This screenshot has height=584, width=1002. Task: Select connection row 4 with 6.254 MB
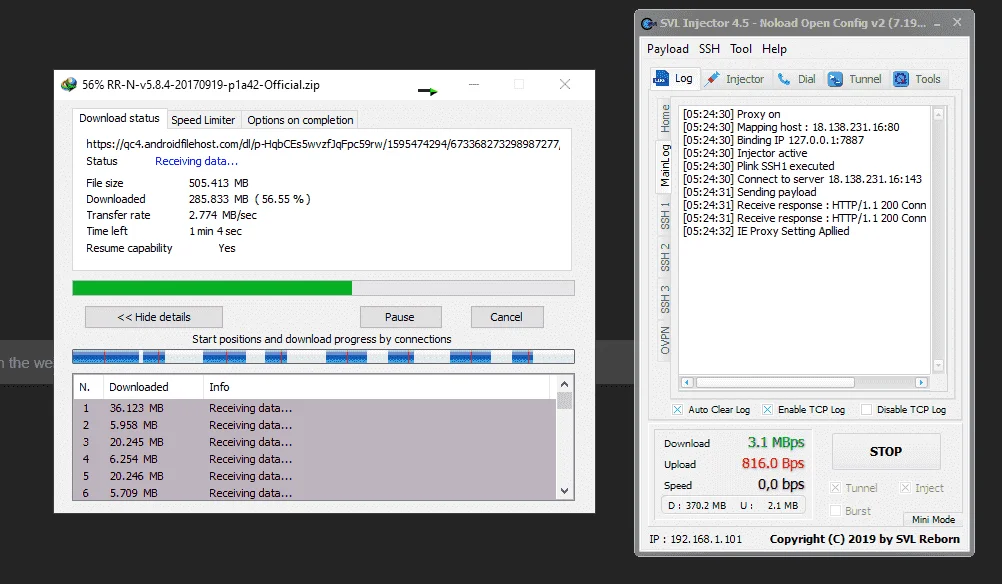[315, 459]
